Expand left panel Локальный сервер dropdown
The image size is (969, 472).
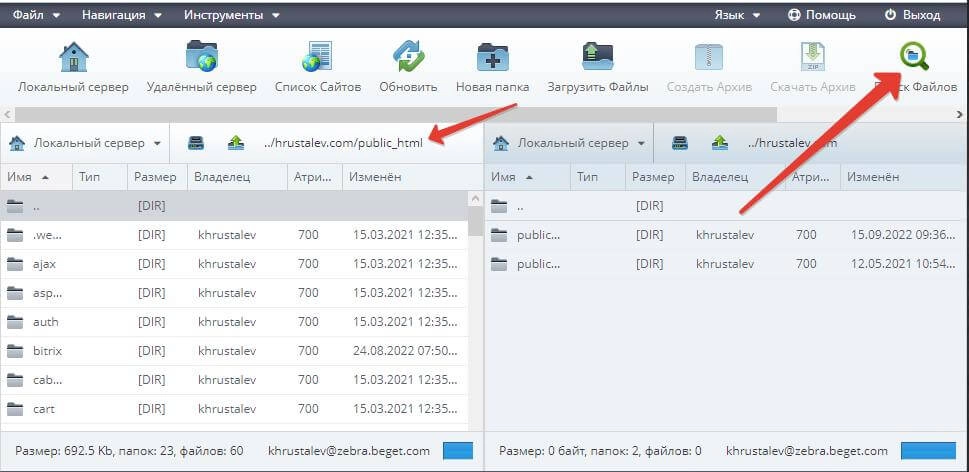(x=157, y=143)
